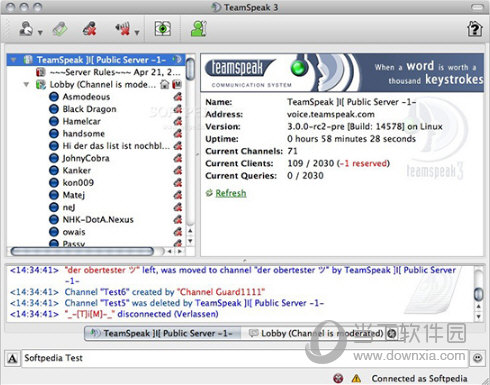
Task: Select user JohnyCobra
Action: 86,158
